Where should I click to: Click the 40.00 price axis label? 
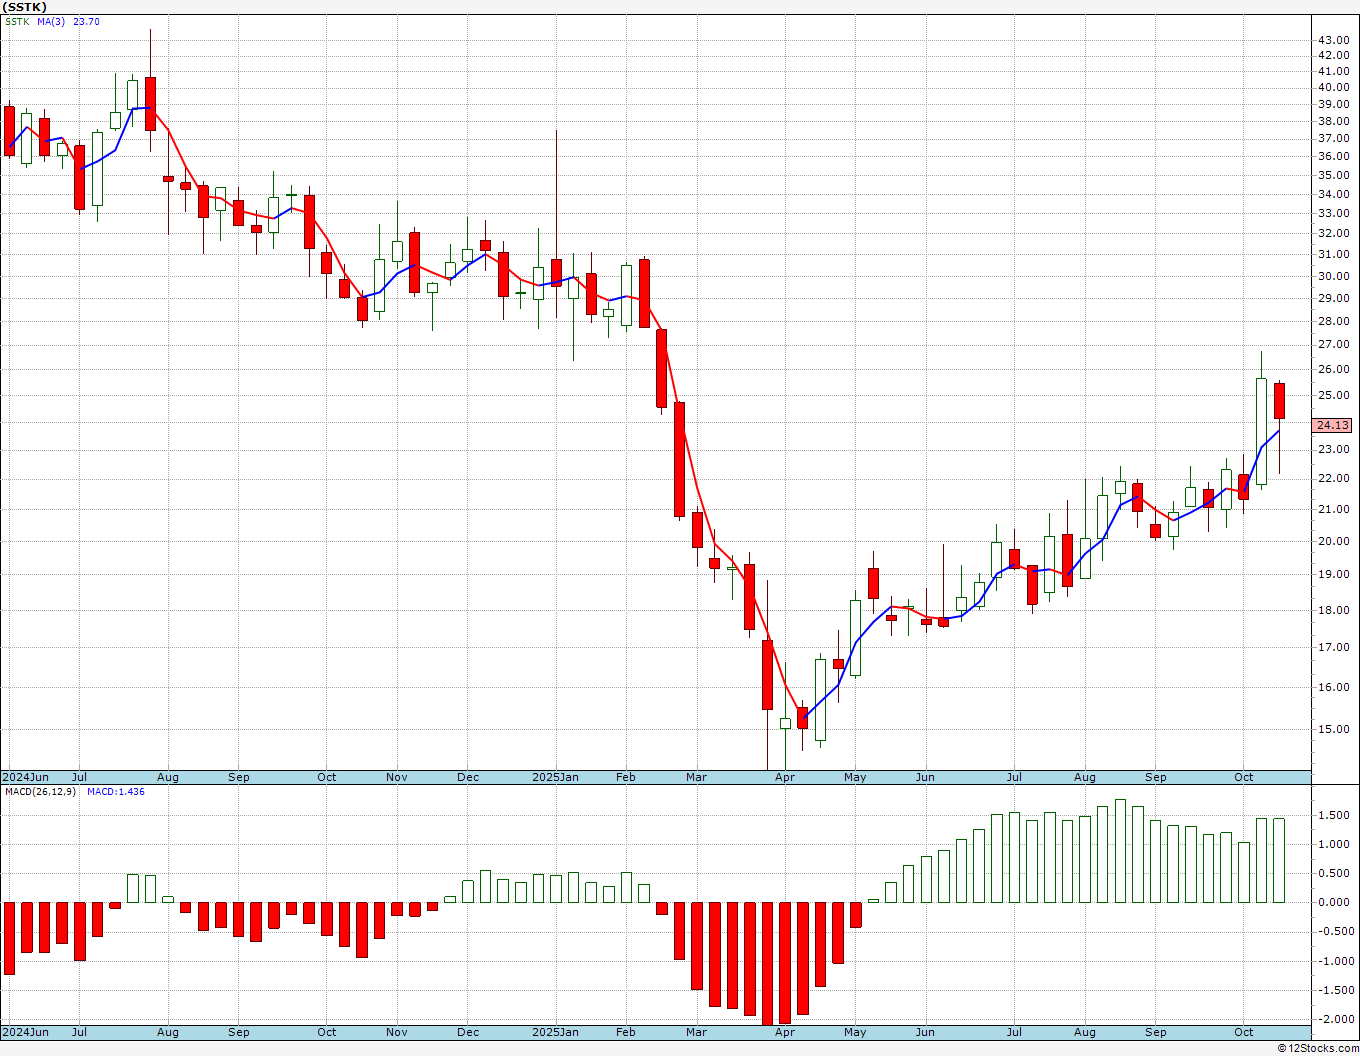pyautogui.click(x=1333, y=87)
